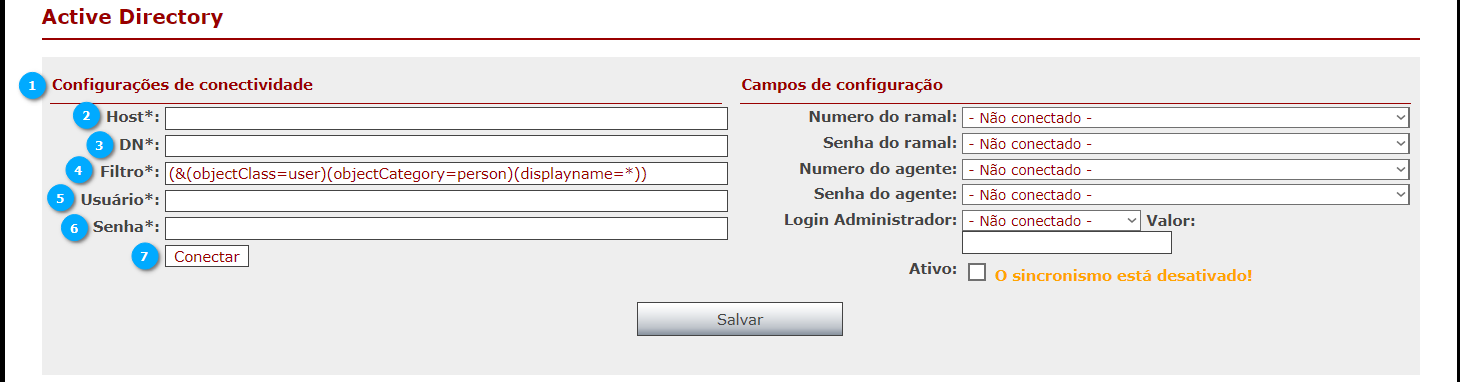Click the Conectar button
Screen dimensions: 1460x382
pyautogui.click(x=207, y=257)
